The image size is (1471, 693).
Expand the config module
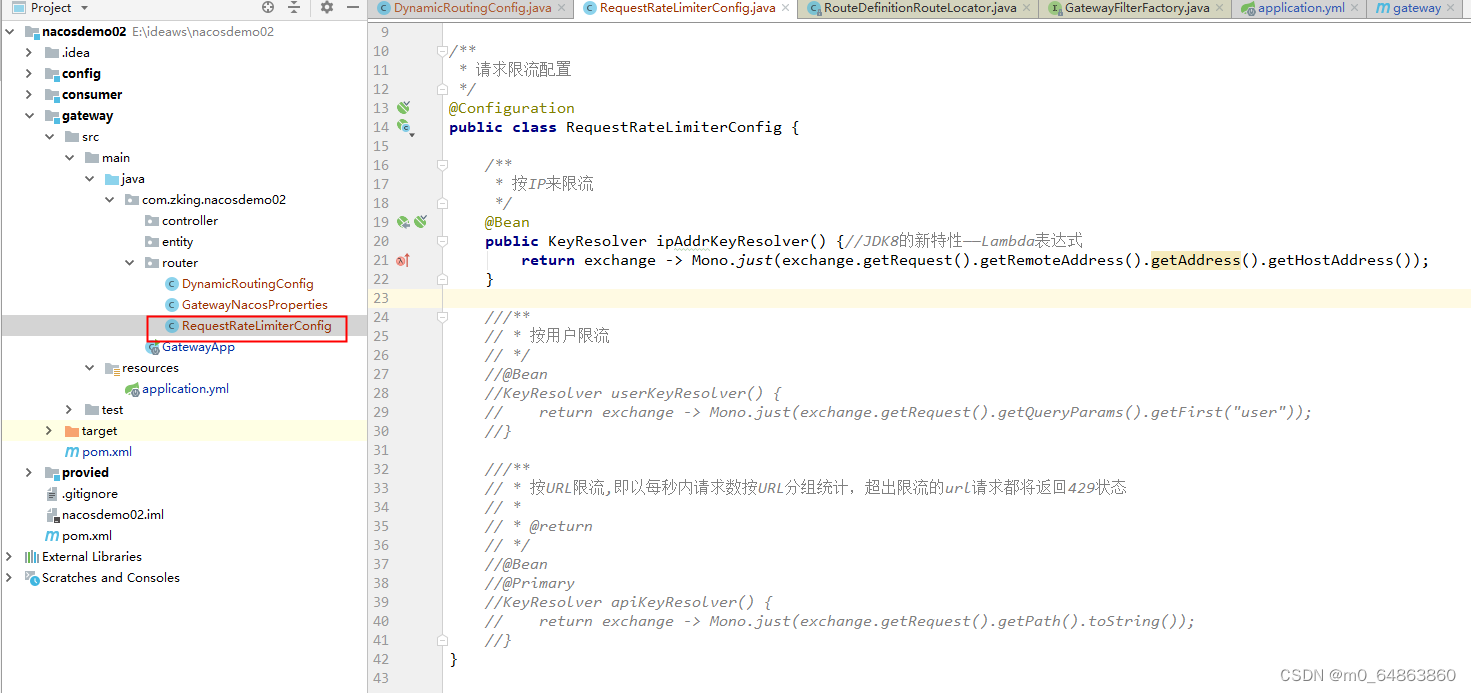click(x=30, y=74)
